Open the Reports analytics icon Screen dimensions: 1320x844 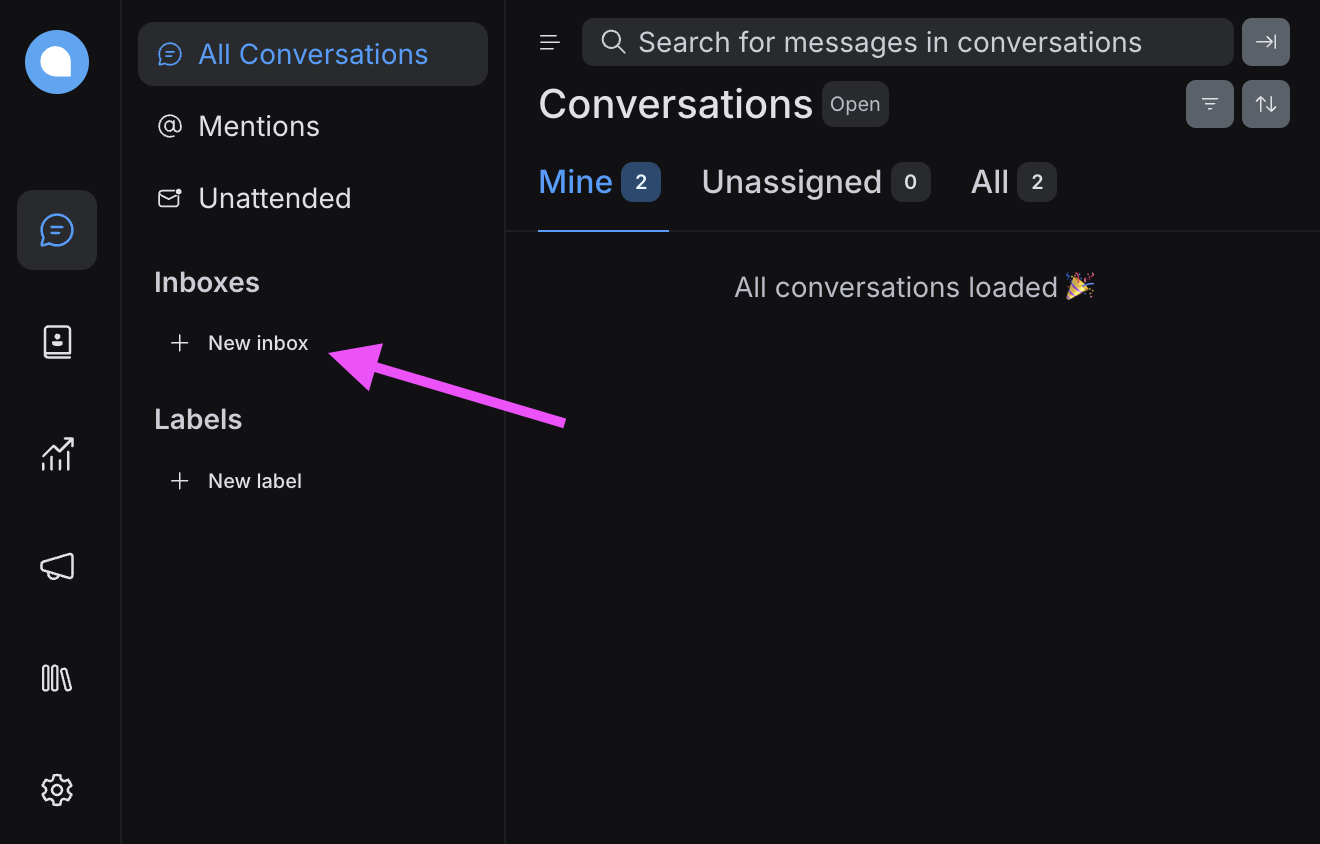point(57,454)
